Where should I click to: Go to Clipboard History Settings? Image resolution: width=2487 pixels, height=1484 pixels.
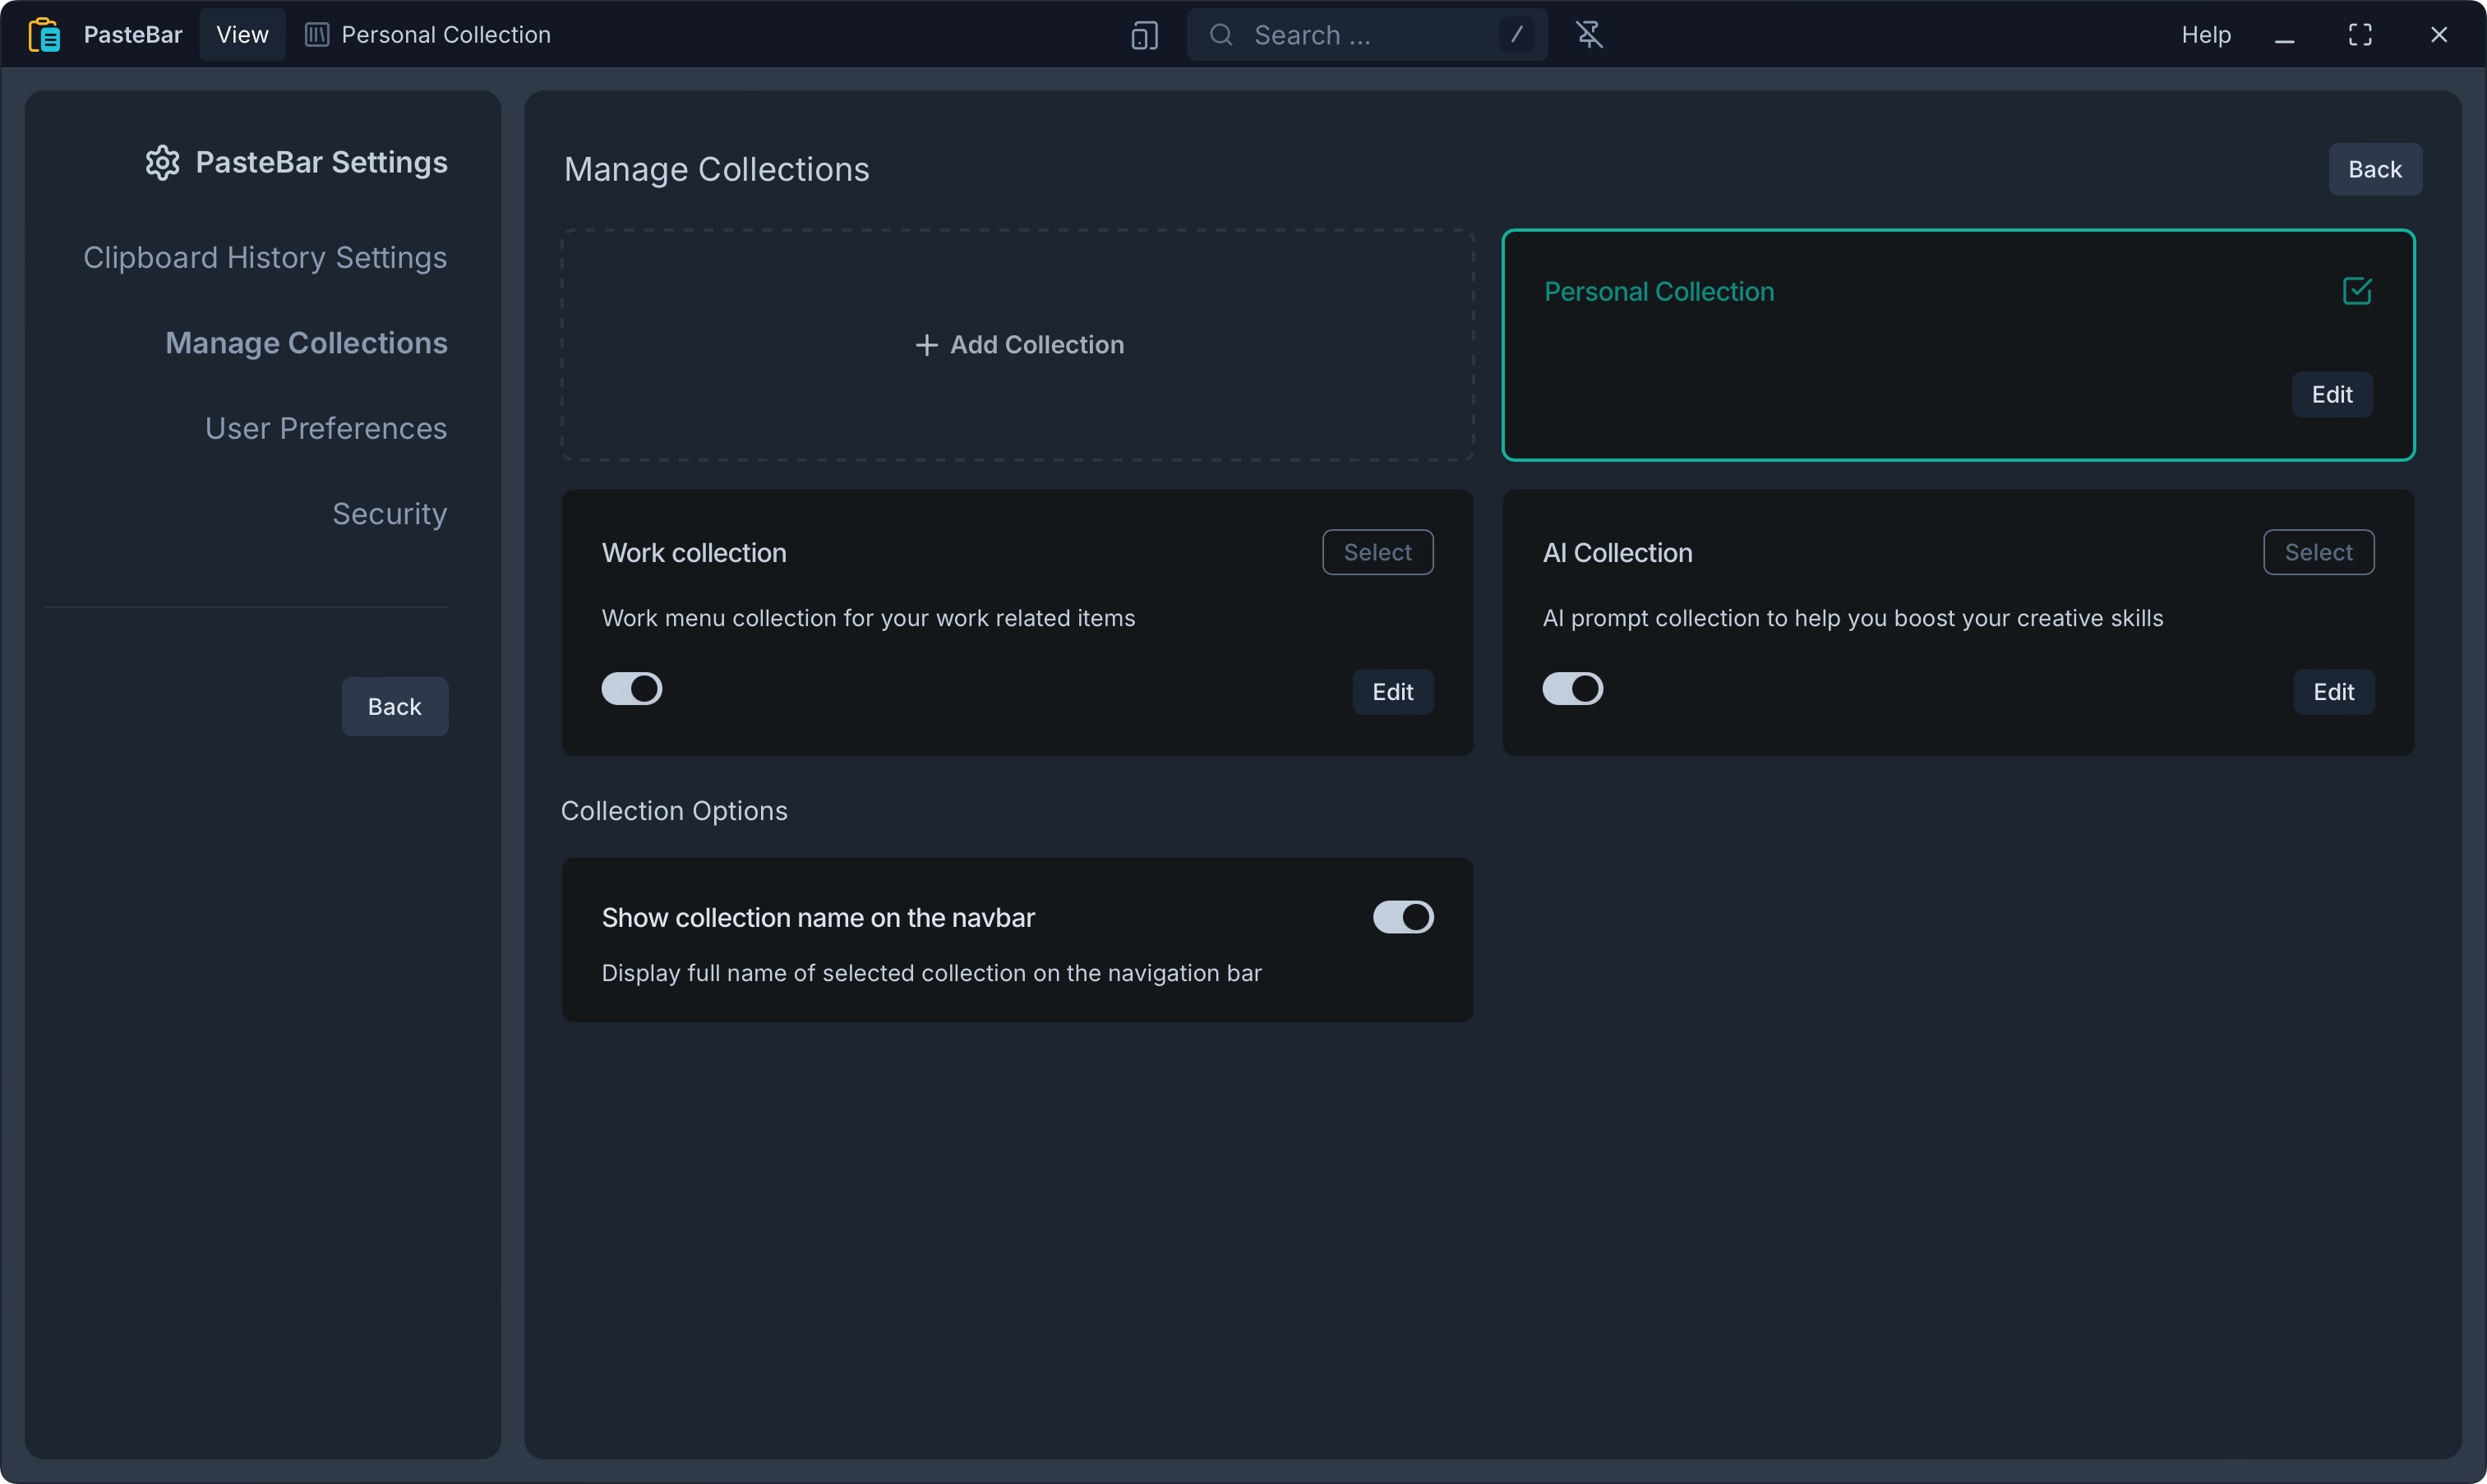[x=265, y=258]
